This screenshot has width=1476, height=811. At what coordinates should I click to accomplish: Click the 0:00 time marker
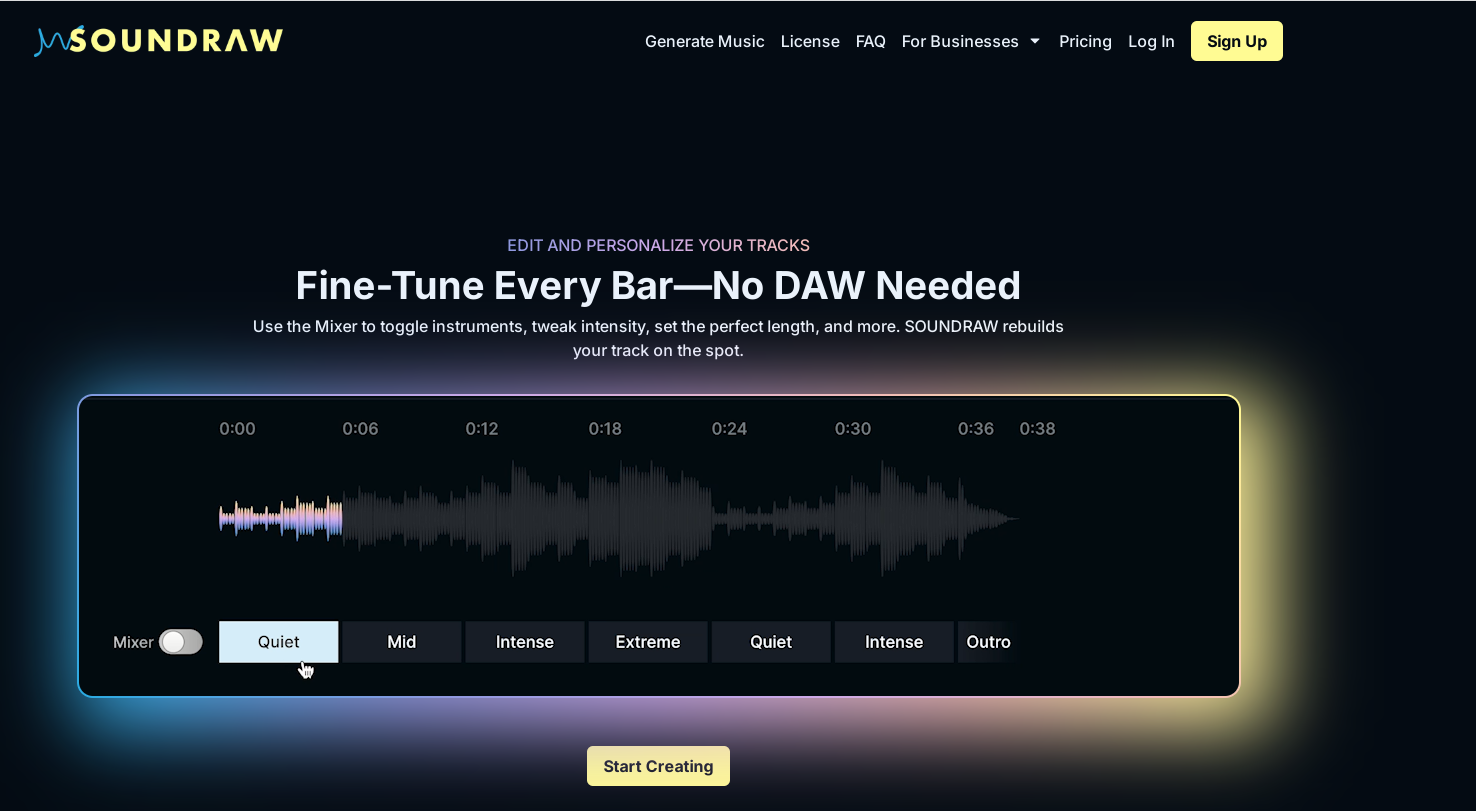click(x=237, y=429)
